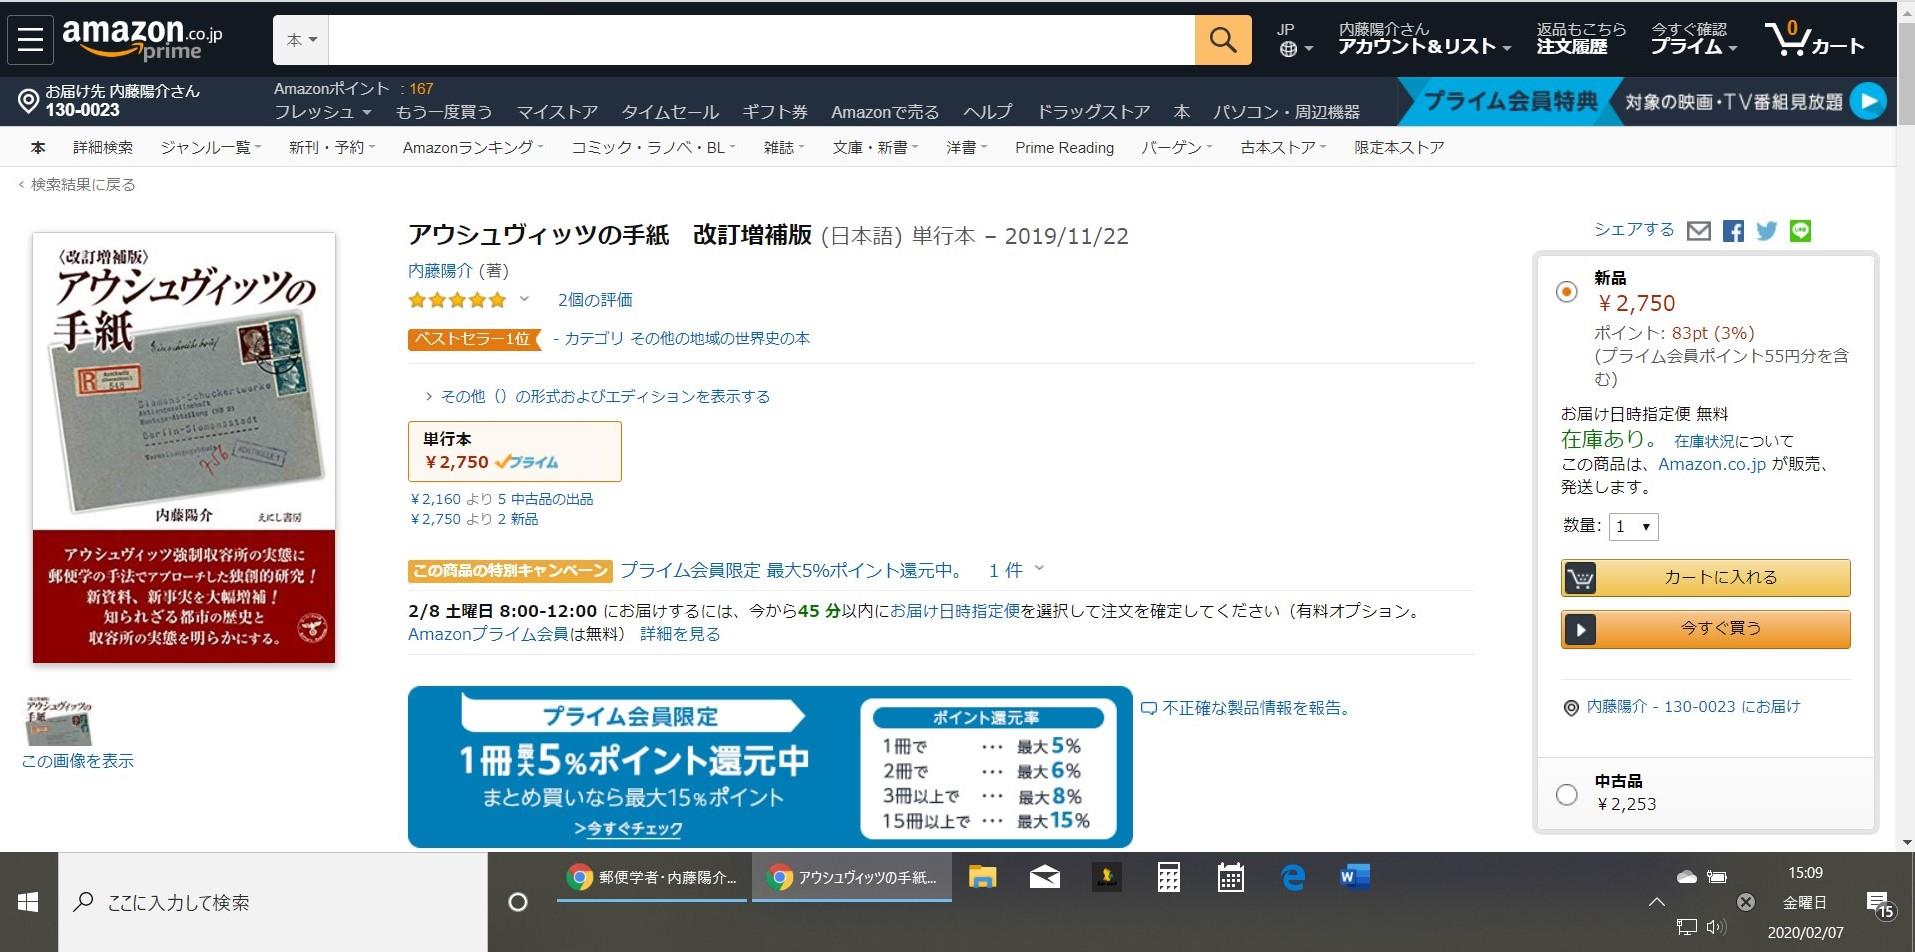Share the book on LINE
Viewport: 1915px width, 952px height.
click(1800, 231)
